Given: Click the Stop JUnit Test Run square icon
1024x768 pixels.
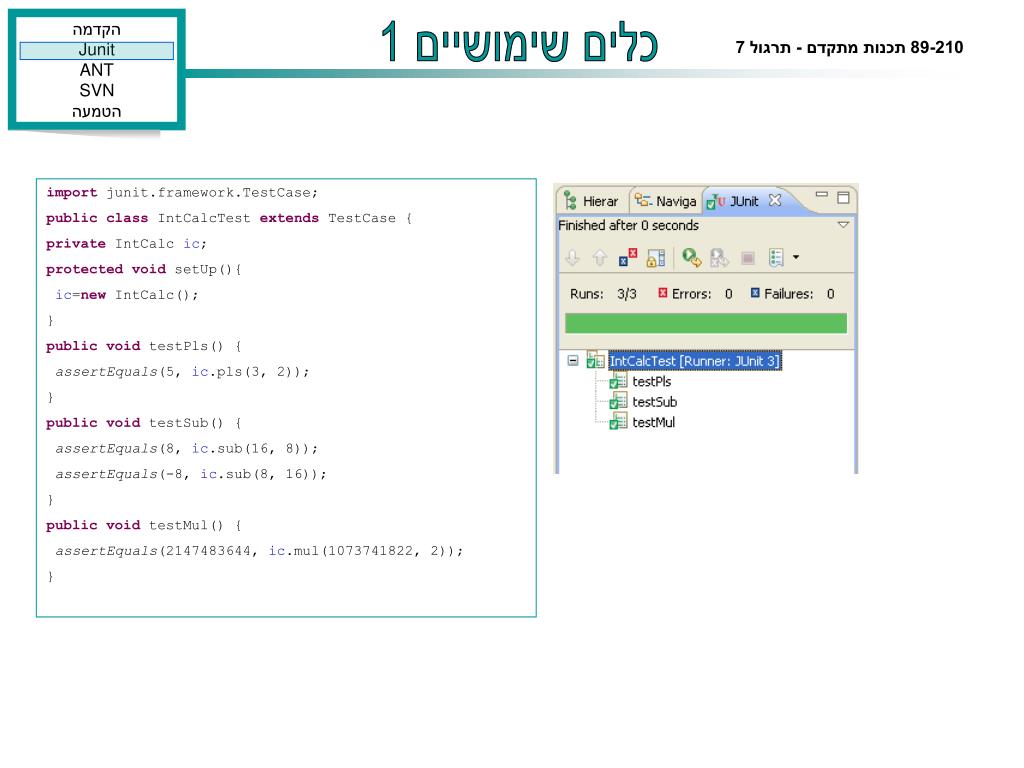Looking at the screenshot, I should pos(748,258).
